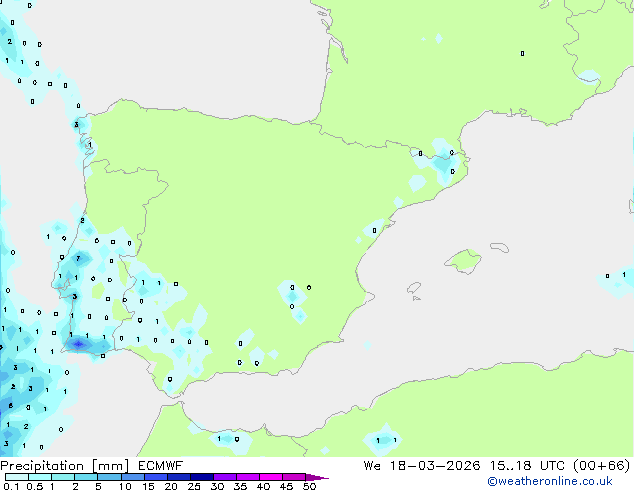Image resolution: width=634 pixels, height=490 pixels.
Task: Click the rain patch over northeastern Spain Pyrenees
Action: coord(440,160)
